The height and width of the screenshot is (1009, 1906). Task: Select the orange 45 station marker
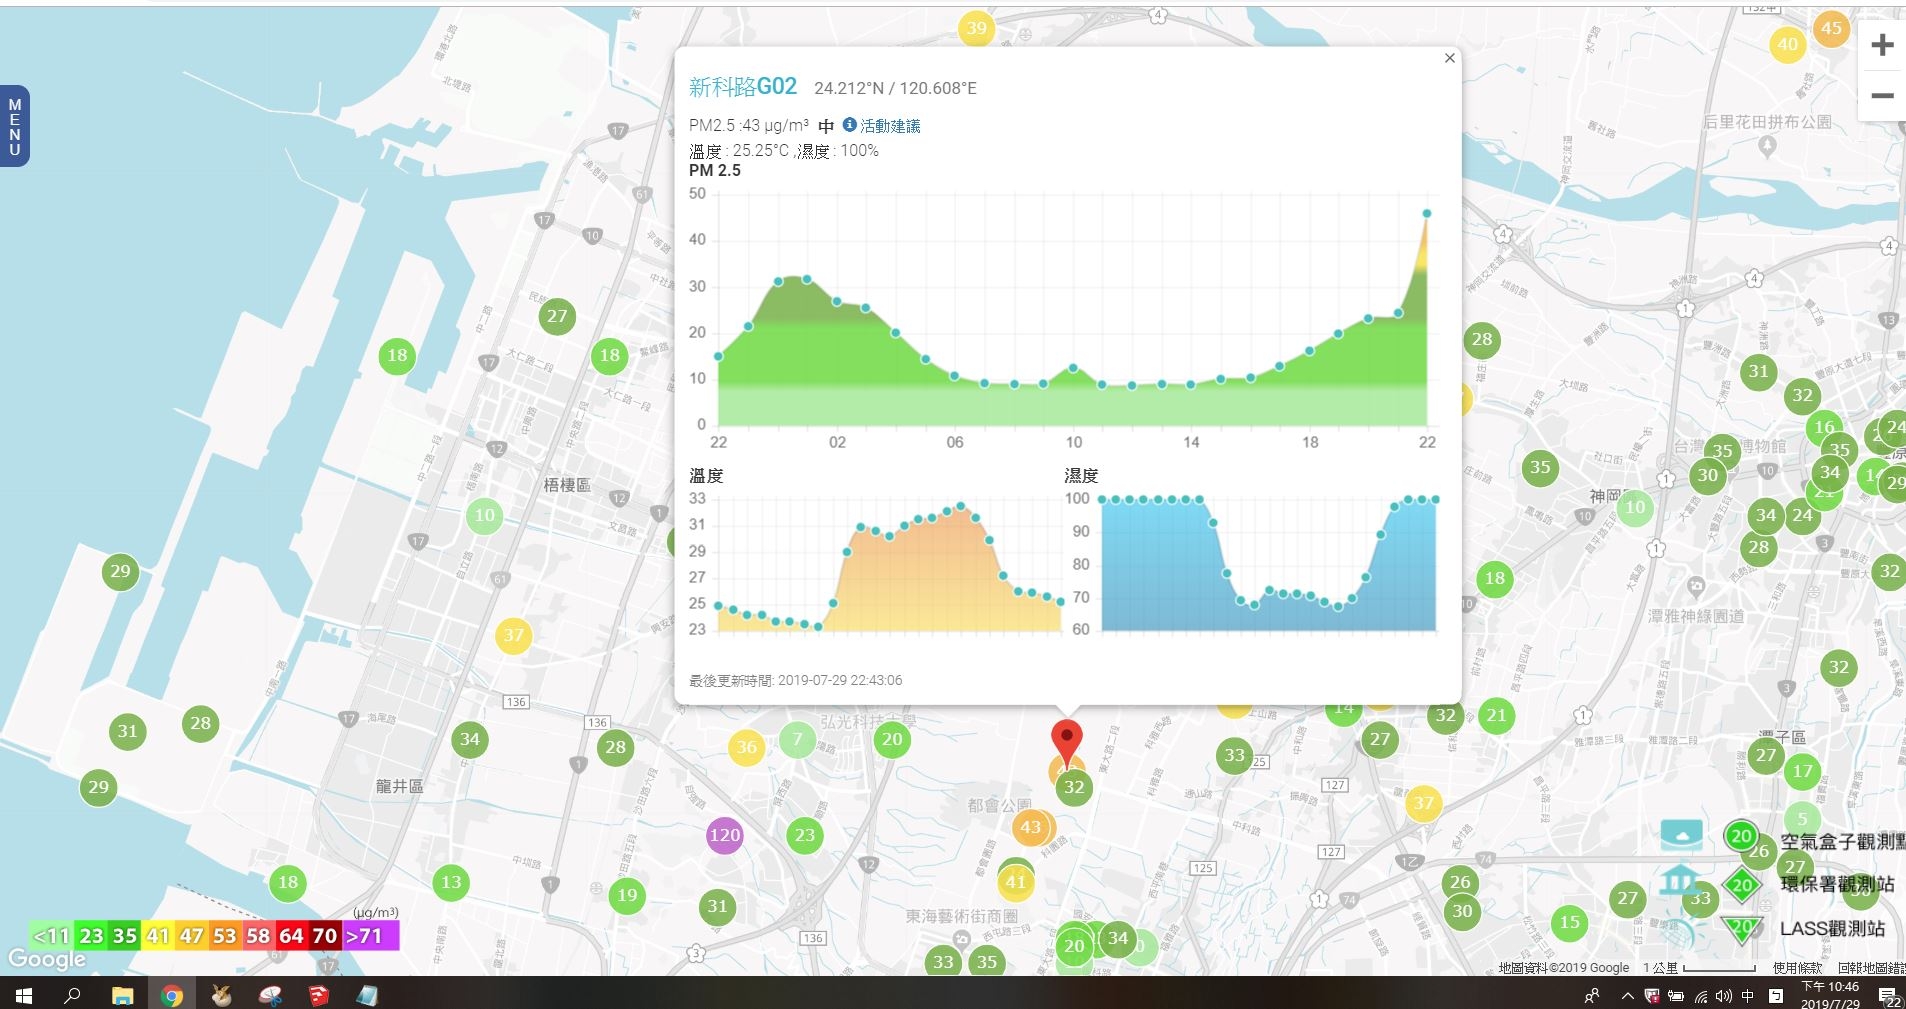tap(1832, 28)
